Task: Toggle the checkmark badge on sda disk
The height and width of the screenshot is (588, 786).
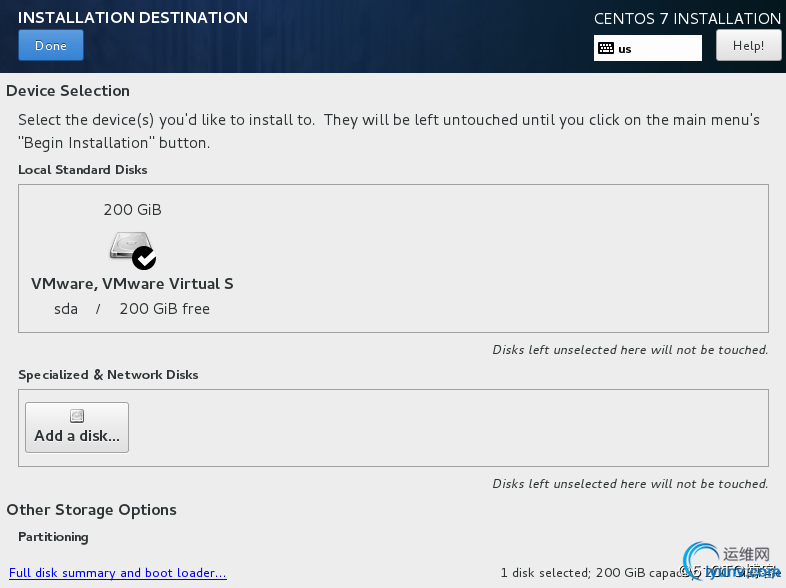Action: click(144, 258)
